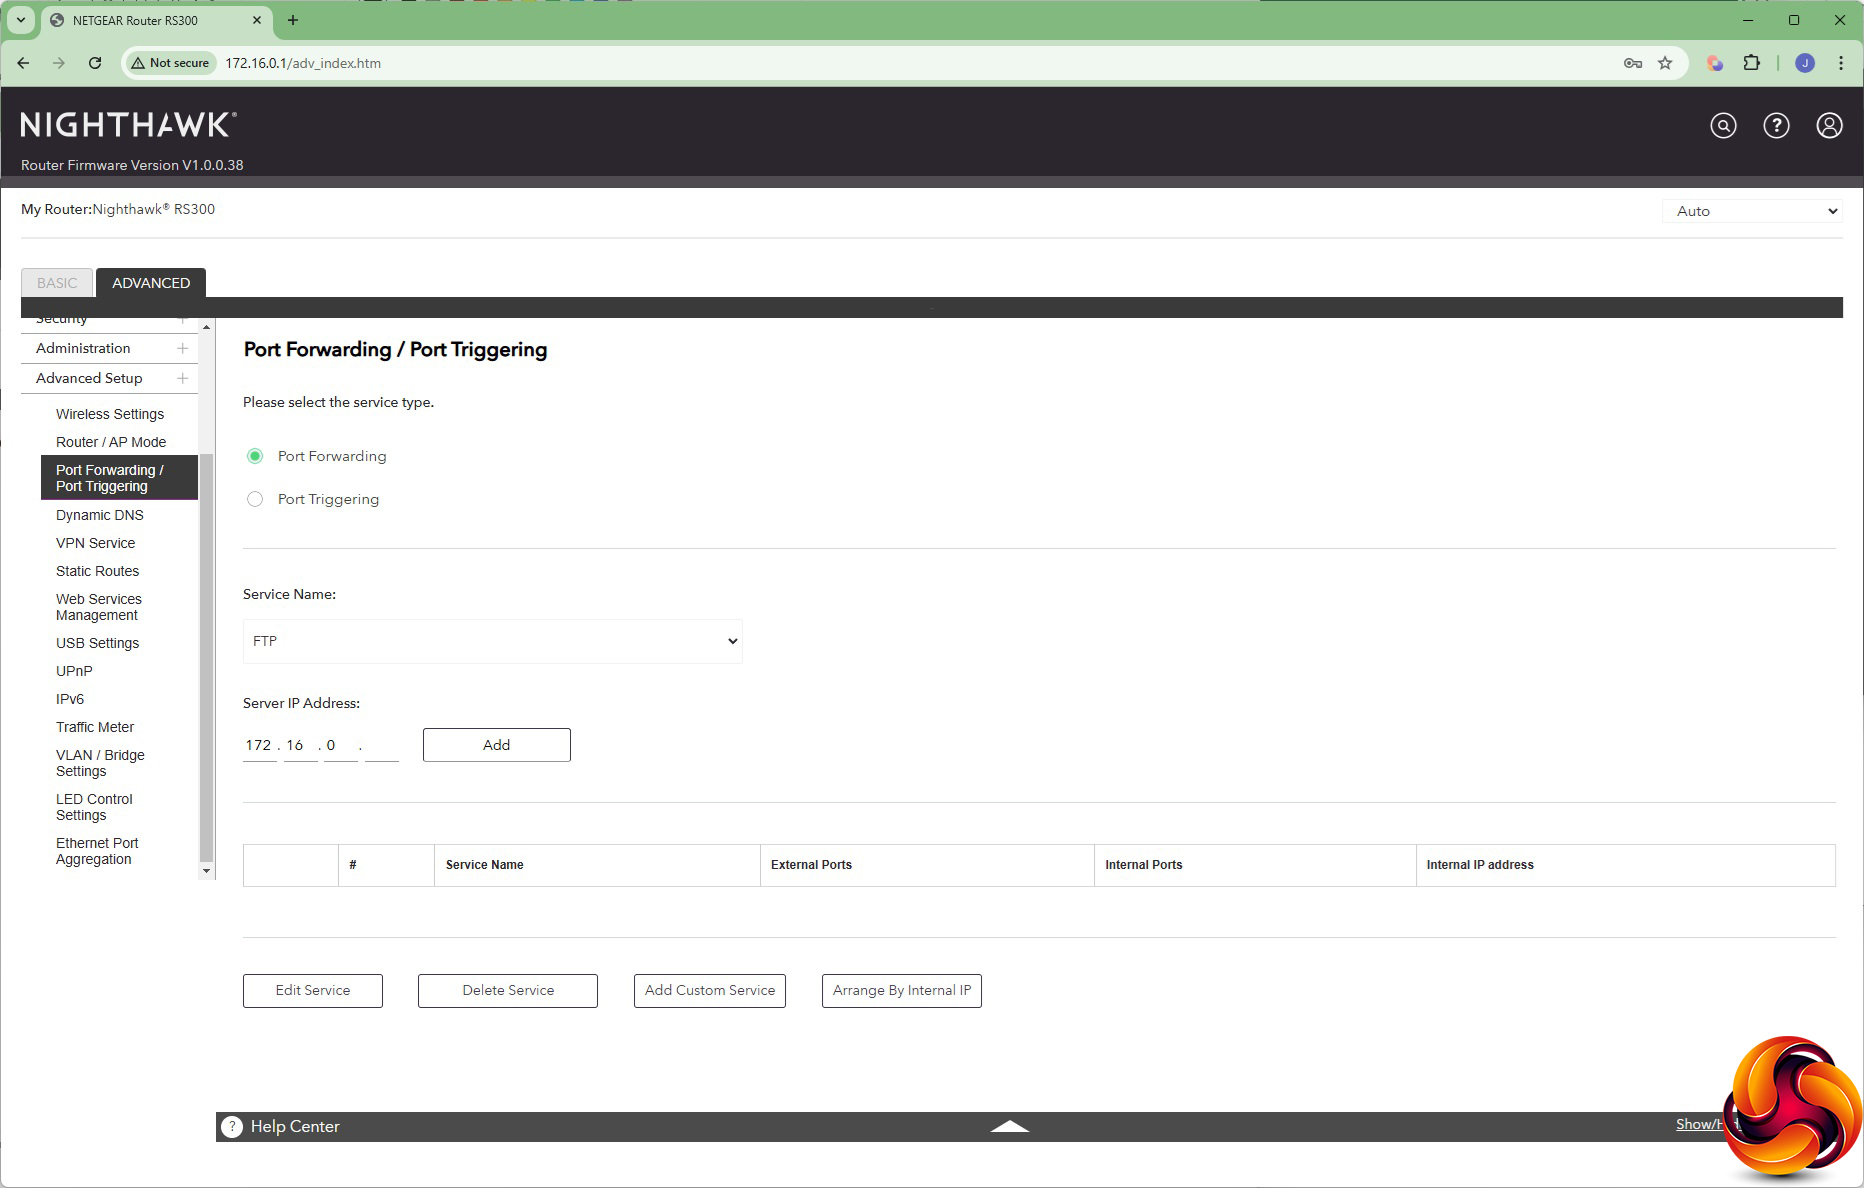Image resolution: width=1864 pixels, height=1188 pixels.
Task: Click Add Custom Service button
Action: (x=710, y=991)
